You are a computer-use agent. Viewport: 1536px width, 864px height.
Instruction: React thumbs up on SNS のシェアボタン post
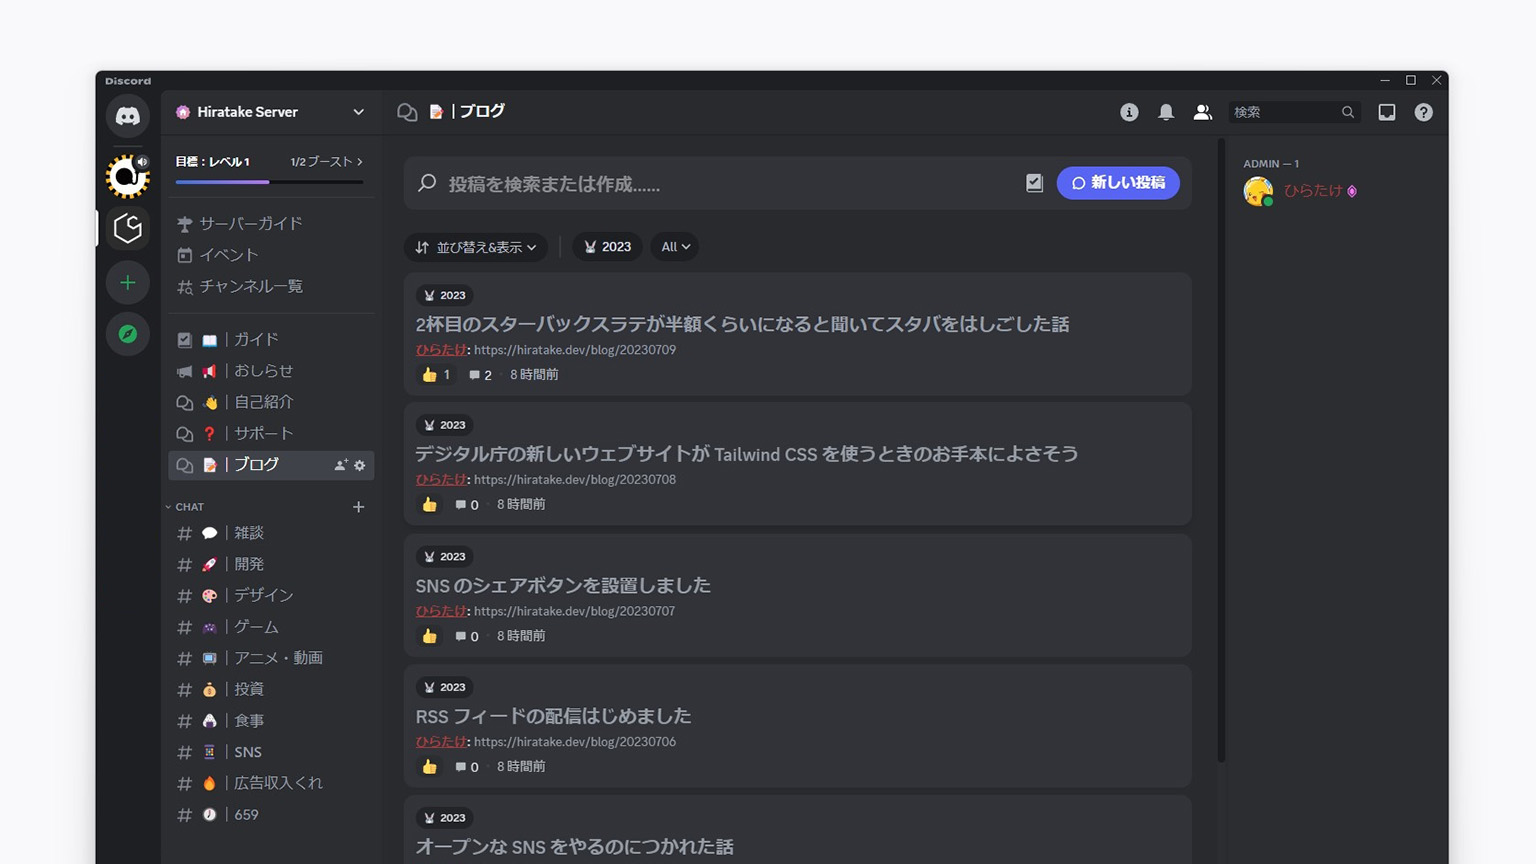pos(429,636)
